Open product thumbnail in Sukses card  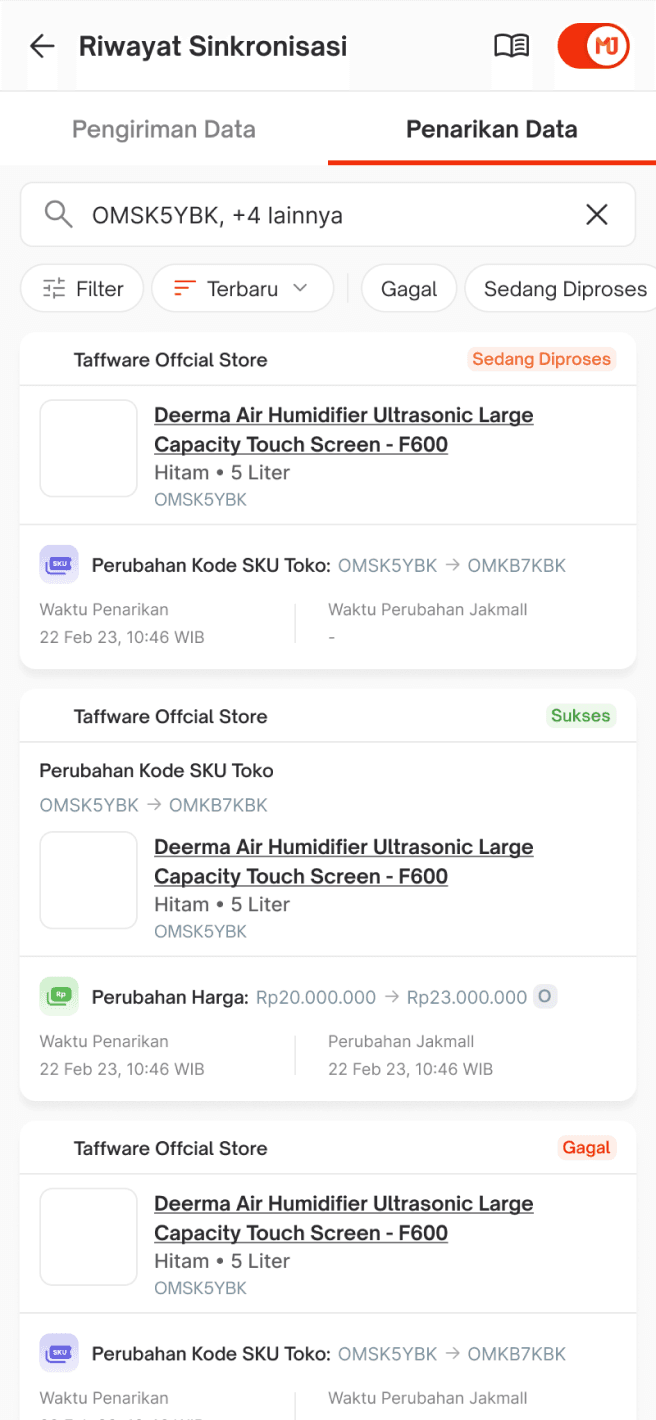[x=88, y=880]
